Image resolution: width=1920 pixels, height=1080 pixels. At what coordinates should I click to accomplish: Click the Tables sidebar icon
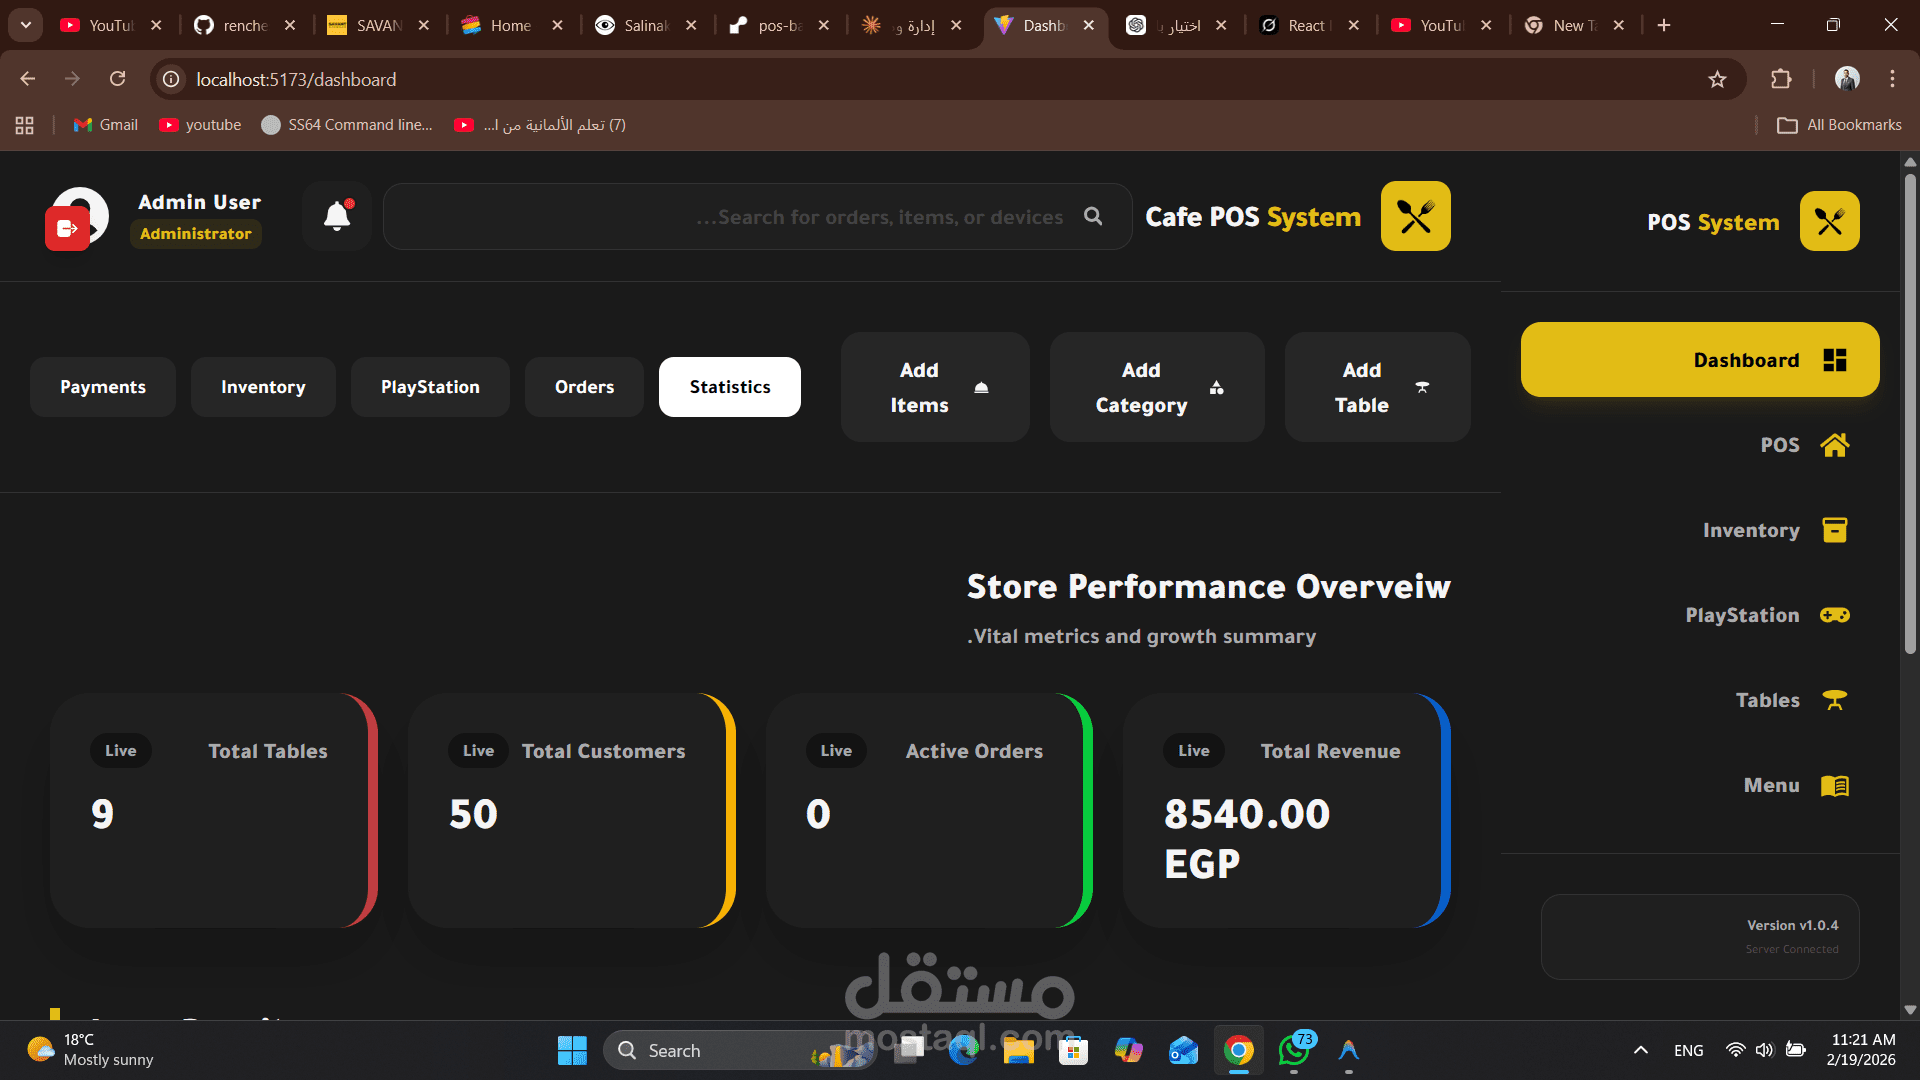[1834, 700]
